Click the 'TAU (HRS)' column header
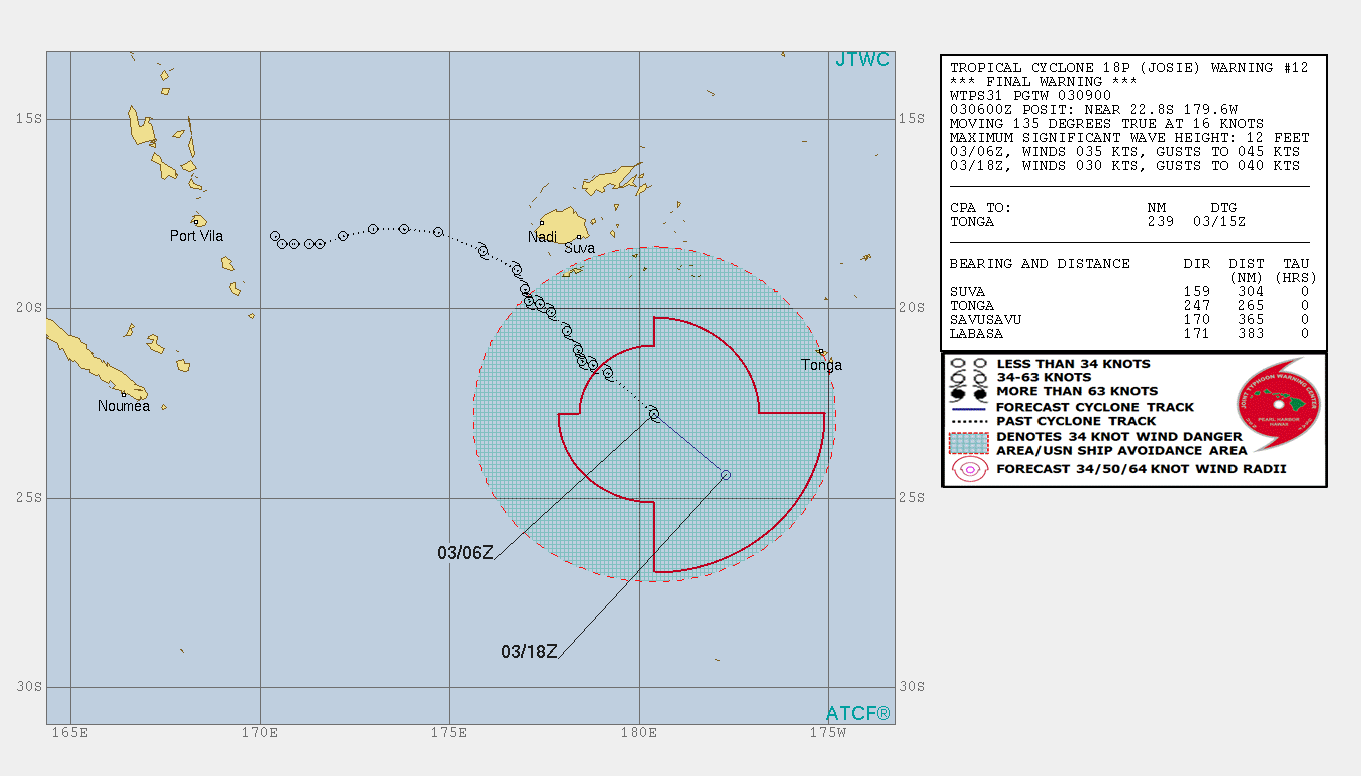This screenshot has width=1361, height=776. coord(1297,271)
